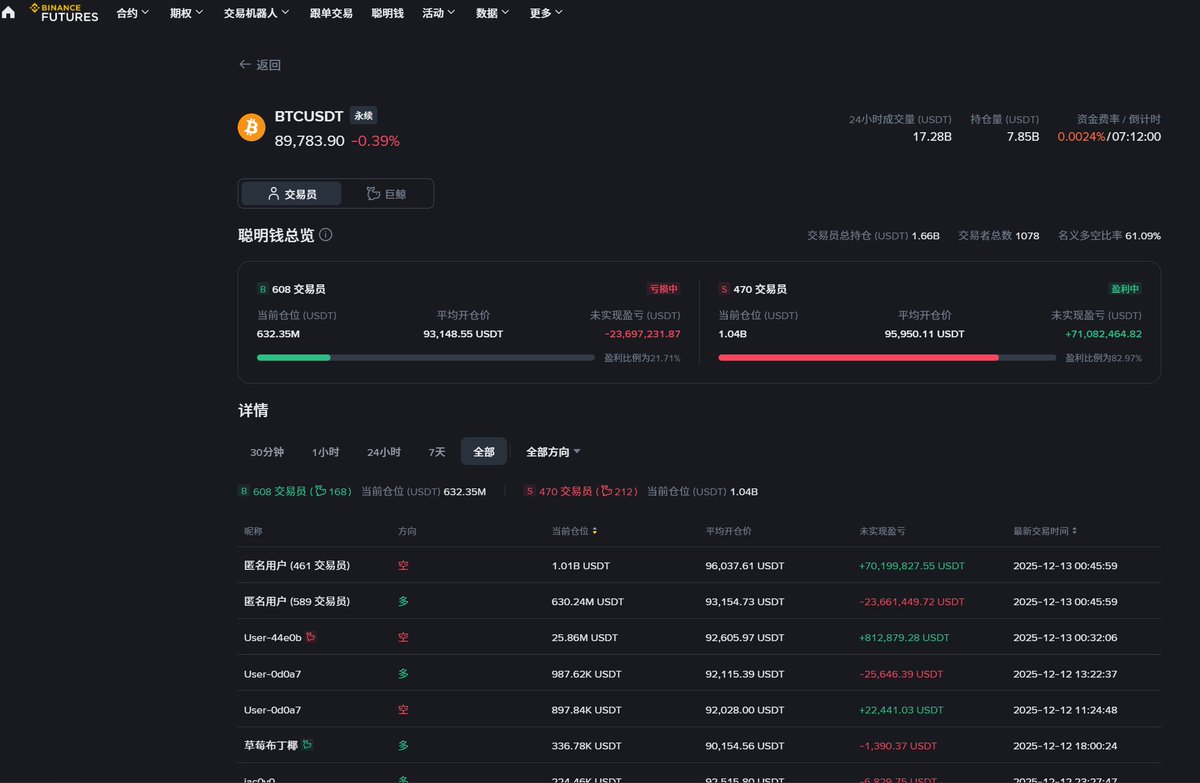Click the red whale icon next to User-44e0b
Screen dimensions: 1200x783
point(311,637)
